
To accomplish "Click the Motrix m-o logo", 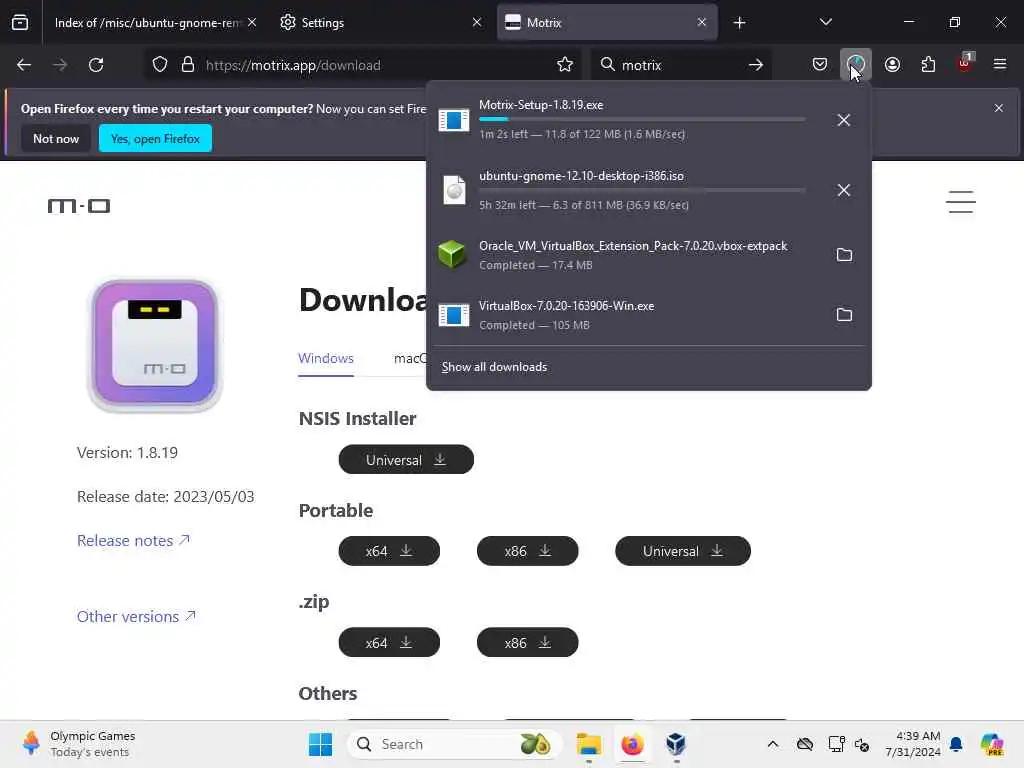I will tap(79, 206).
